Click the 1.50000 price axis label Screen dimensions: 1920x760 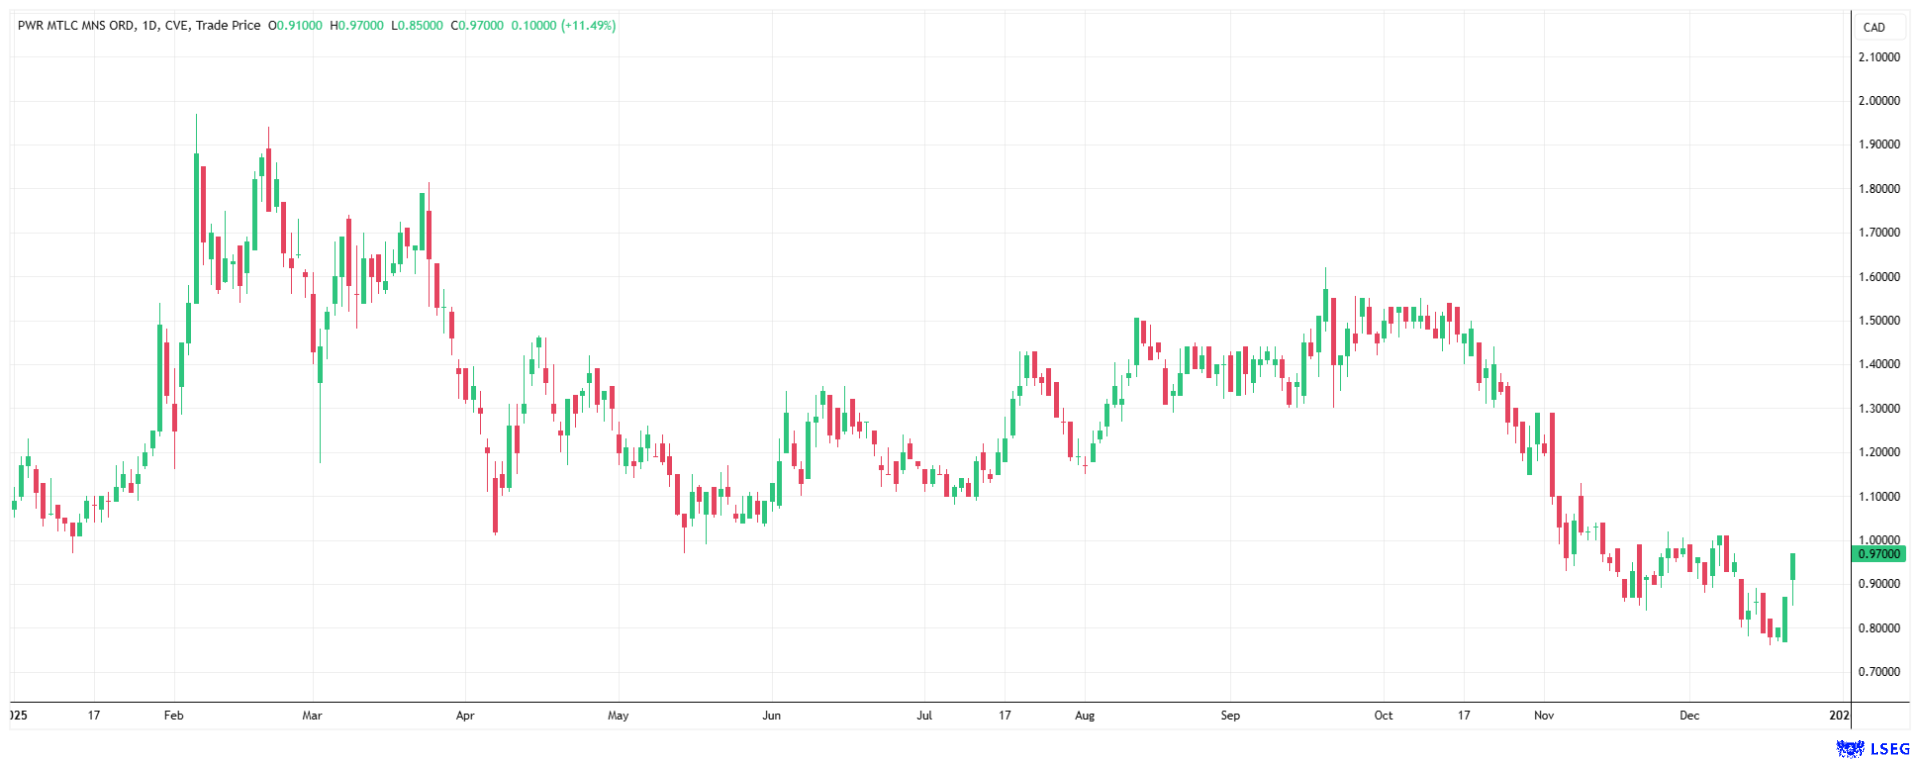point(1879,321)
